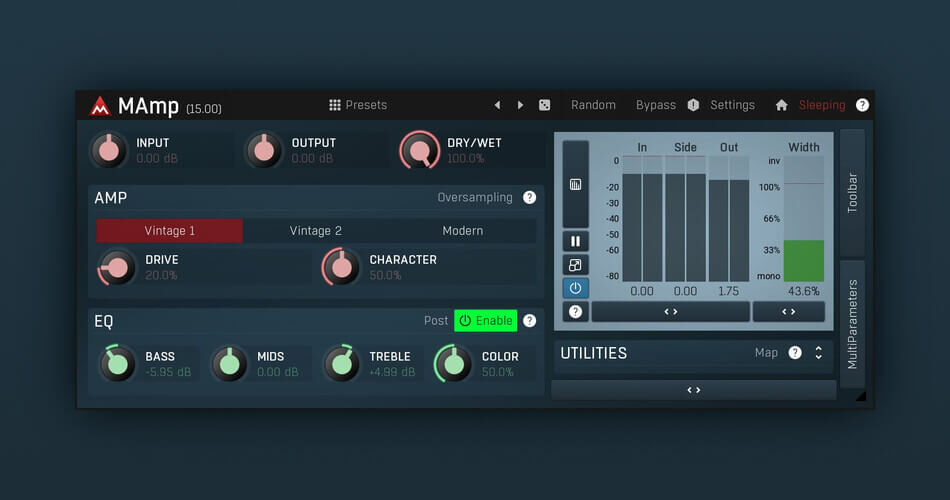The image size is (950, 500).
Task: Select the Vintage 2 amp tab
Action: click(316, 231)
